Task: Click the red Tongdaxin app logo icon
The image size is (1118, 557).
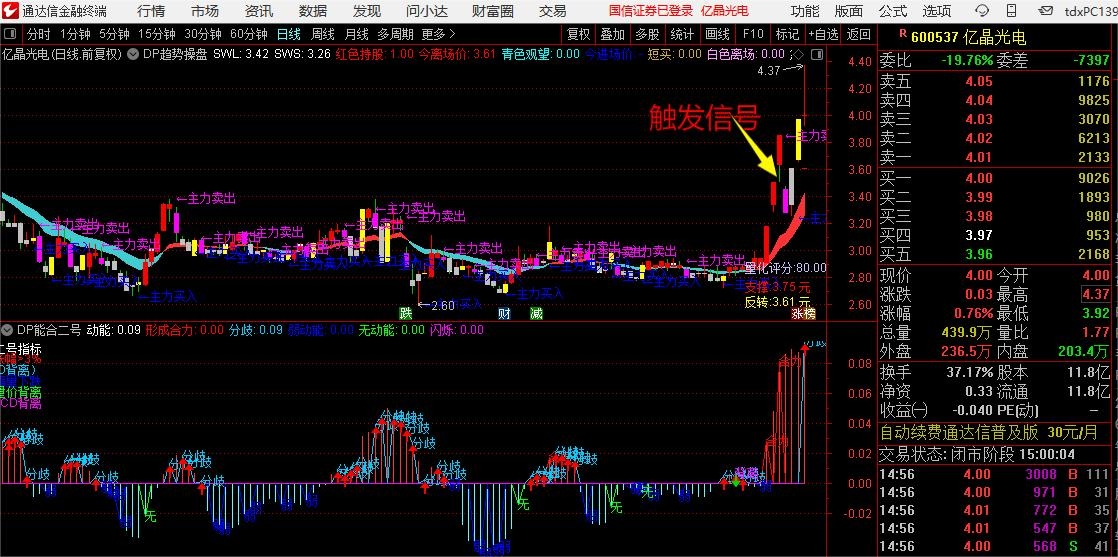Action: 10,11
